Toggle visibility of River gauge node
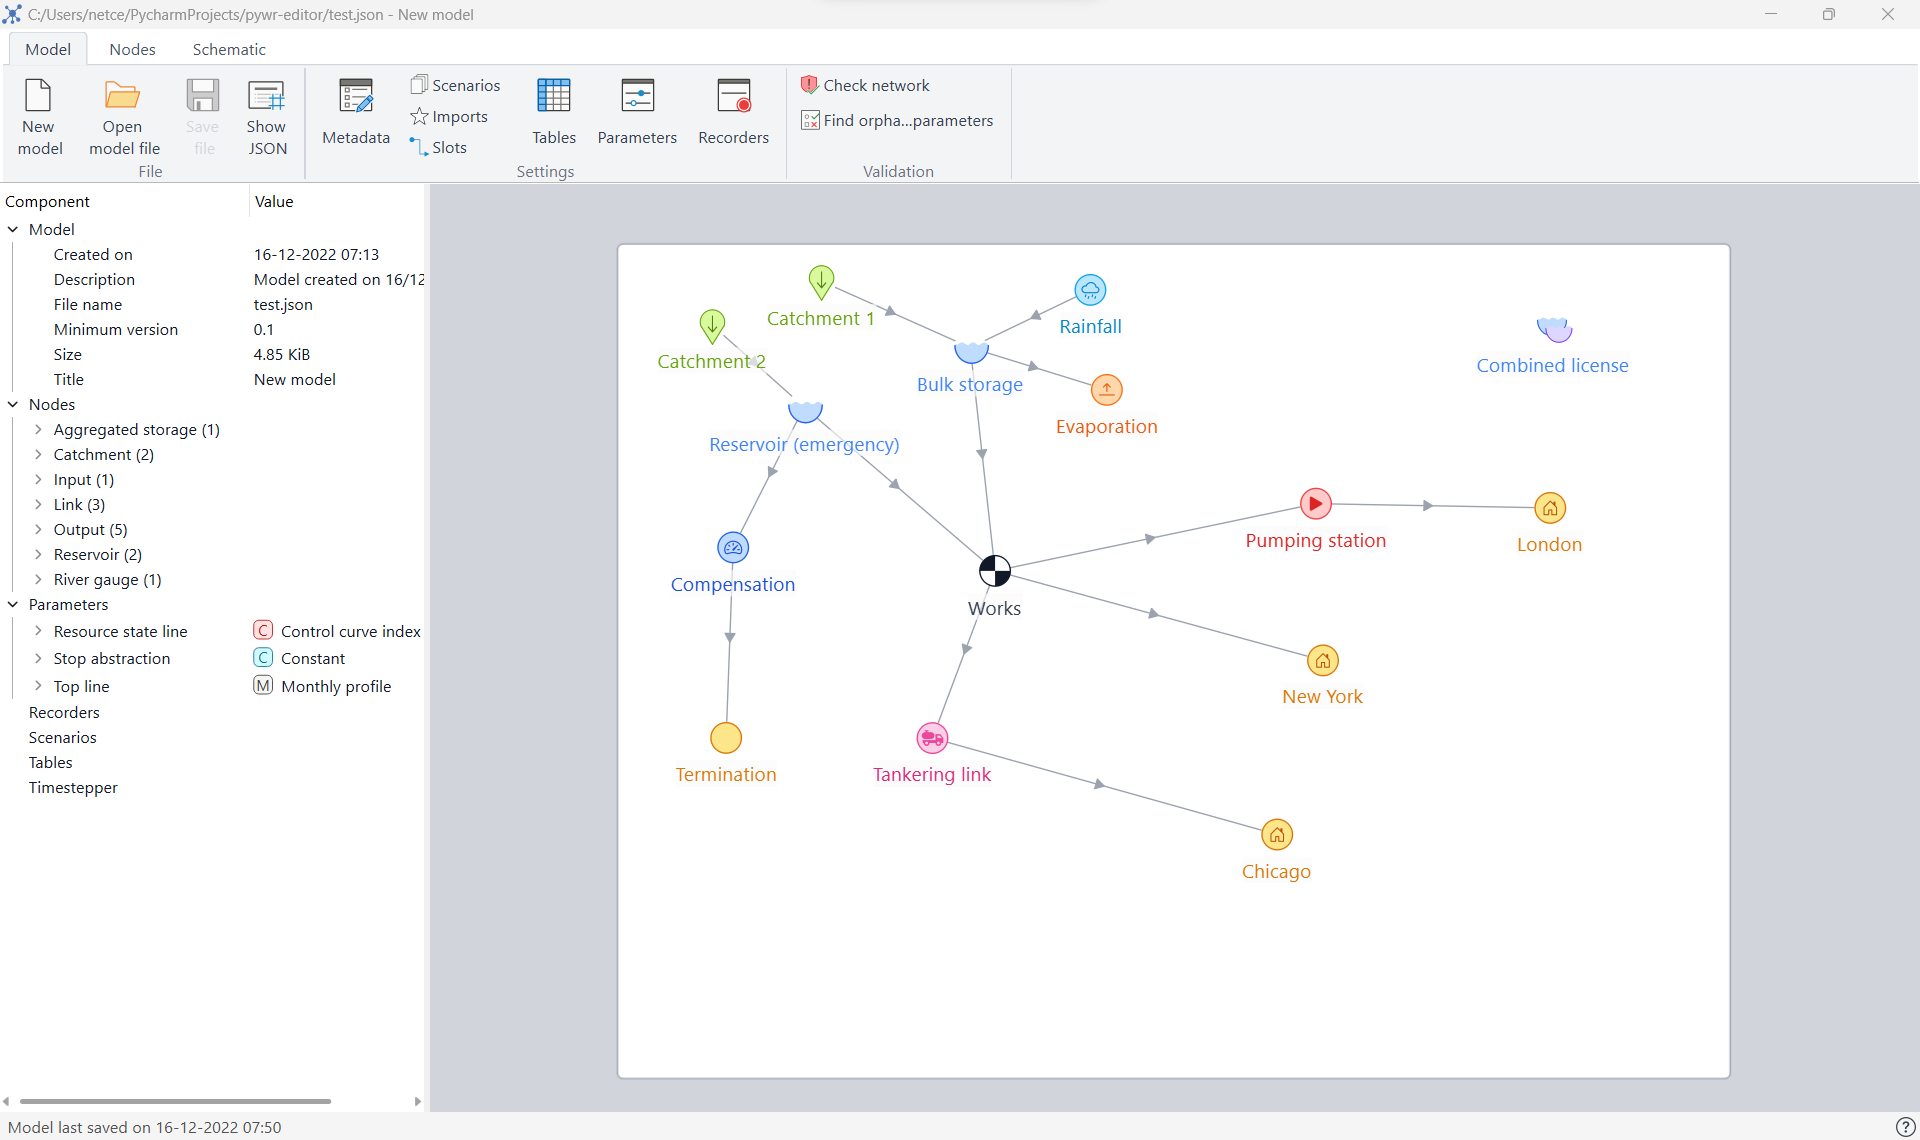Image resolution: width=1920 pixels, height=1140 pixels. click(38, 578)
